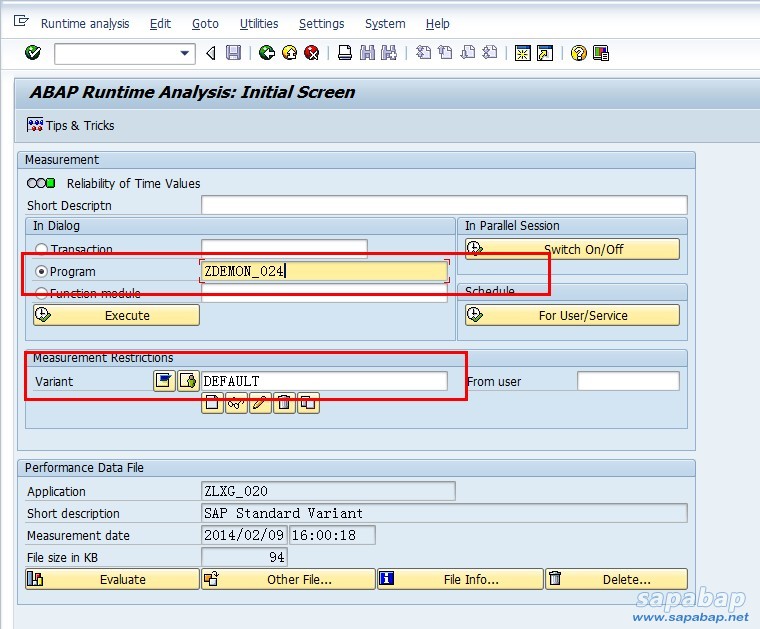Click the Customize Local Layout icon
Image resolution: width=760 pixels, height=629 pixels.
click(x=601, y=53)
